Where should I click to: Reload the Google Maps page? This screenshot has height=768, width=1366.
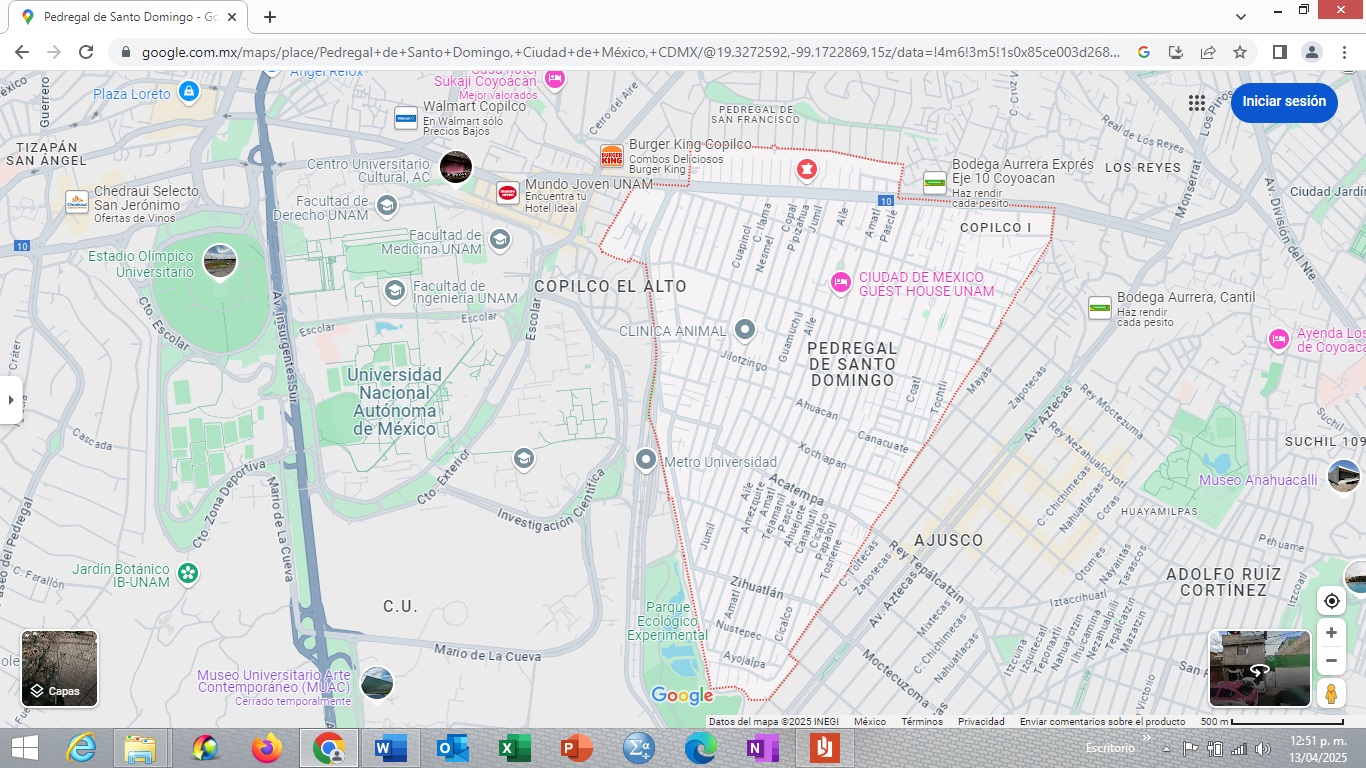(x=86, y=52)
